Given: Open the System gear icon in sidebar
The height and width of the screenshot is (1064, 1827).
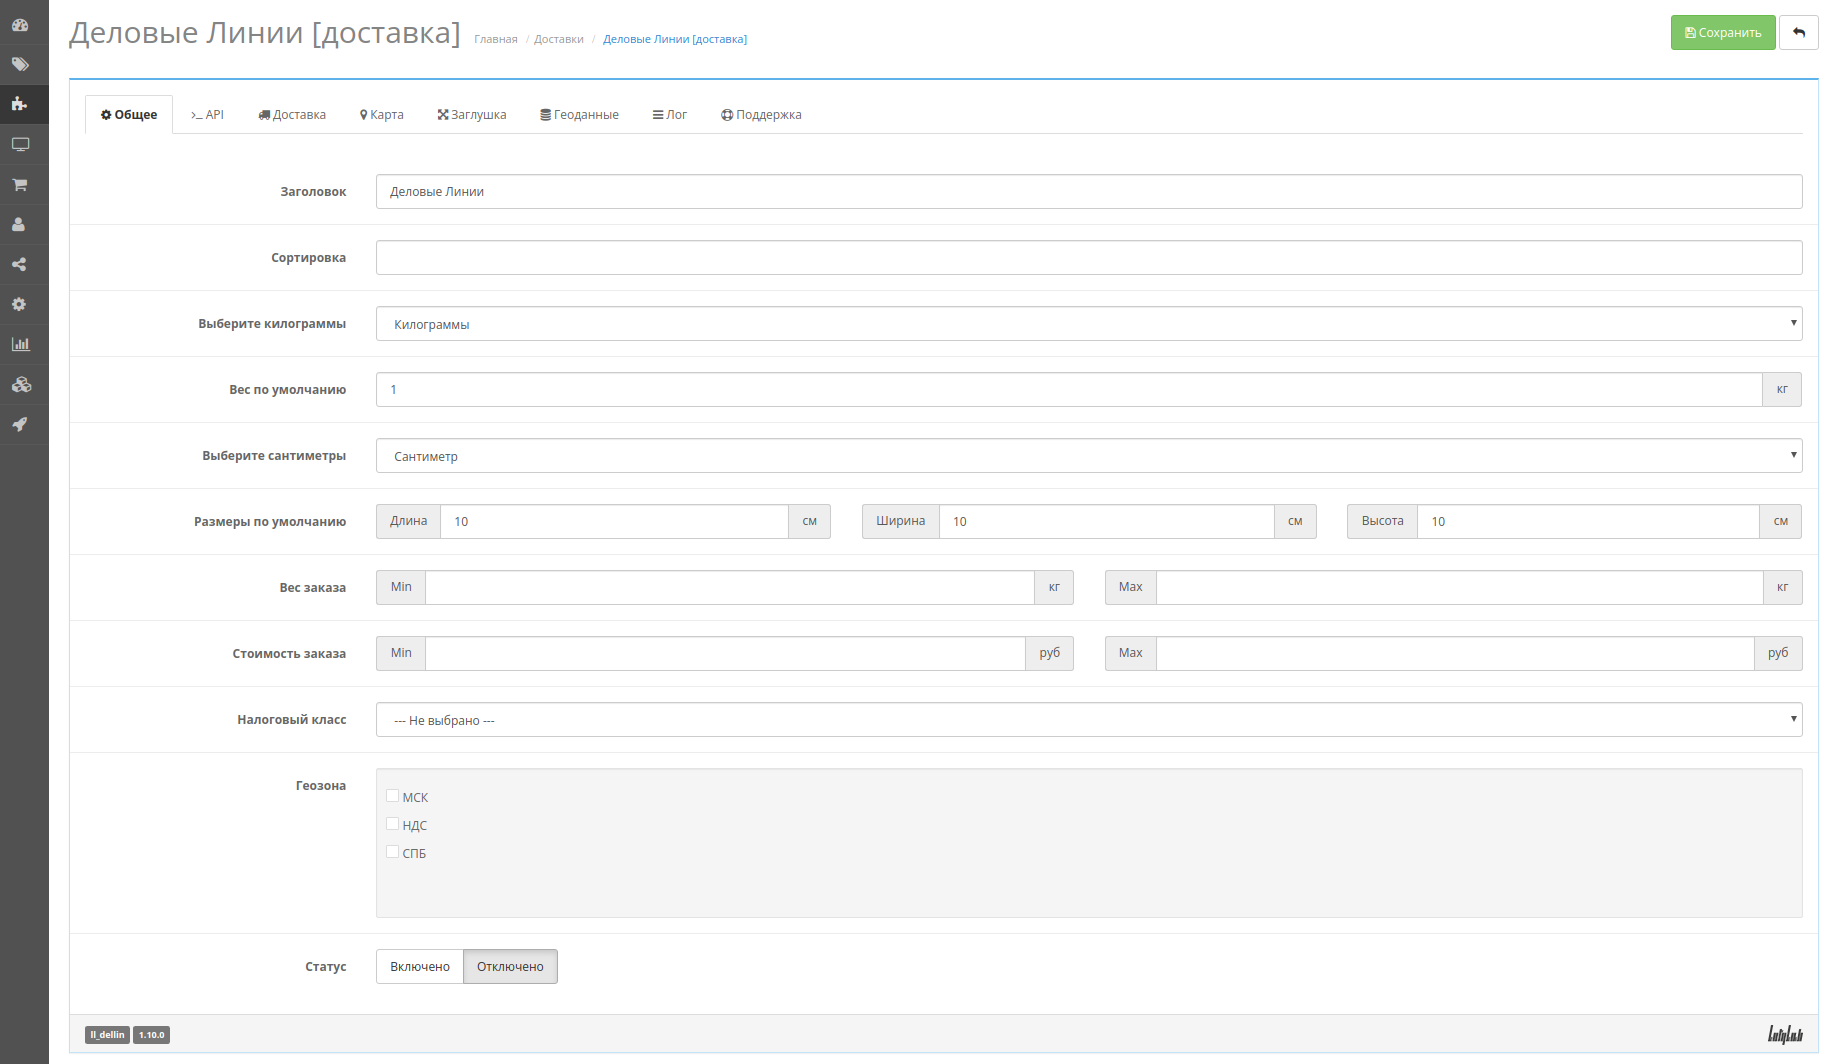Looking at the screenshot, I should (x=20, y=304).
